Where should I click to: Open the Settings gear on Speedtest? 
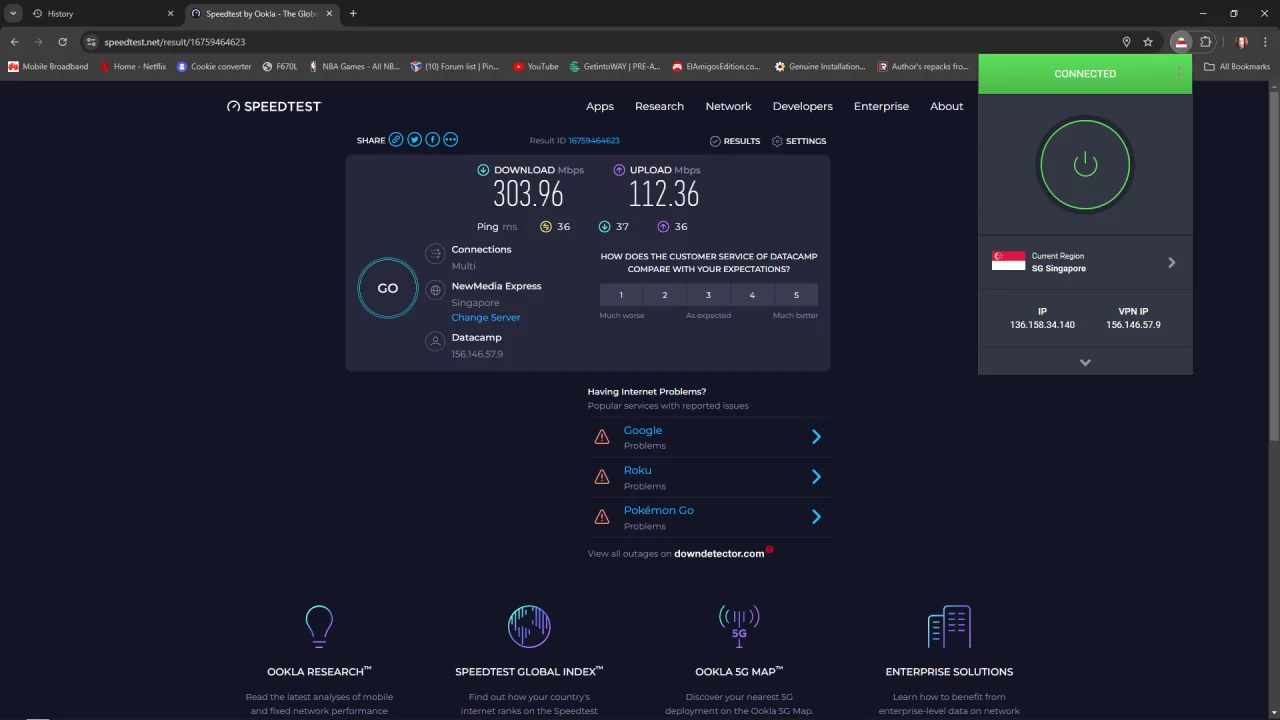coord(799,141)
